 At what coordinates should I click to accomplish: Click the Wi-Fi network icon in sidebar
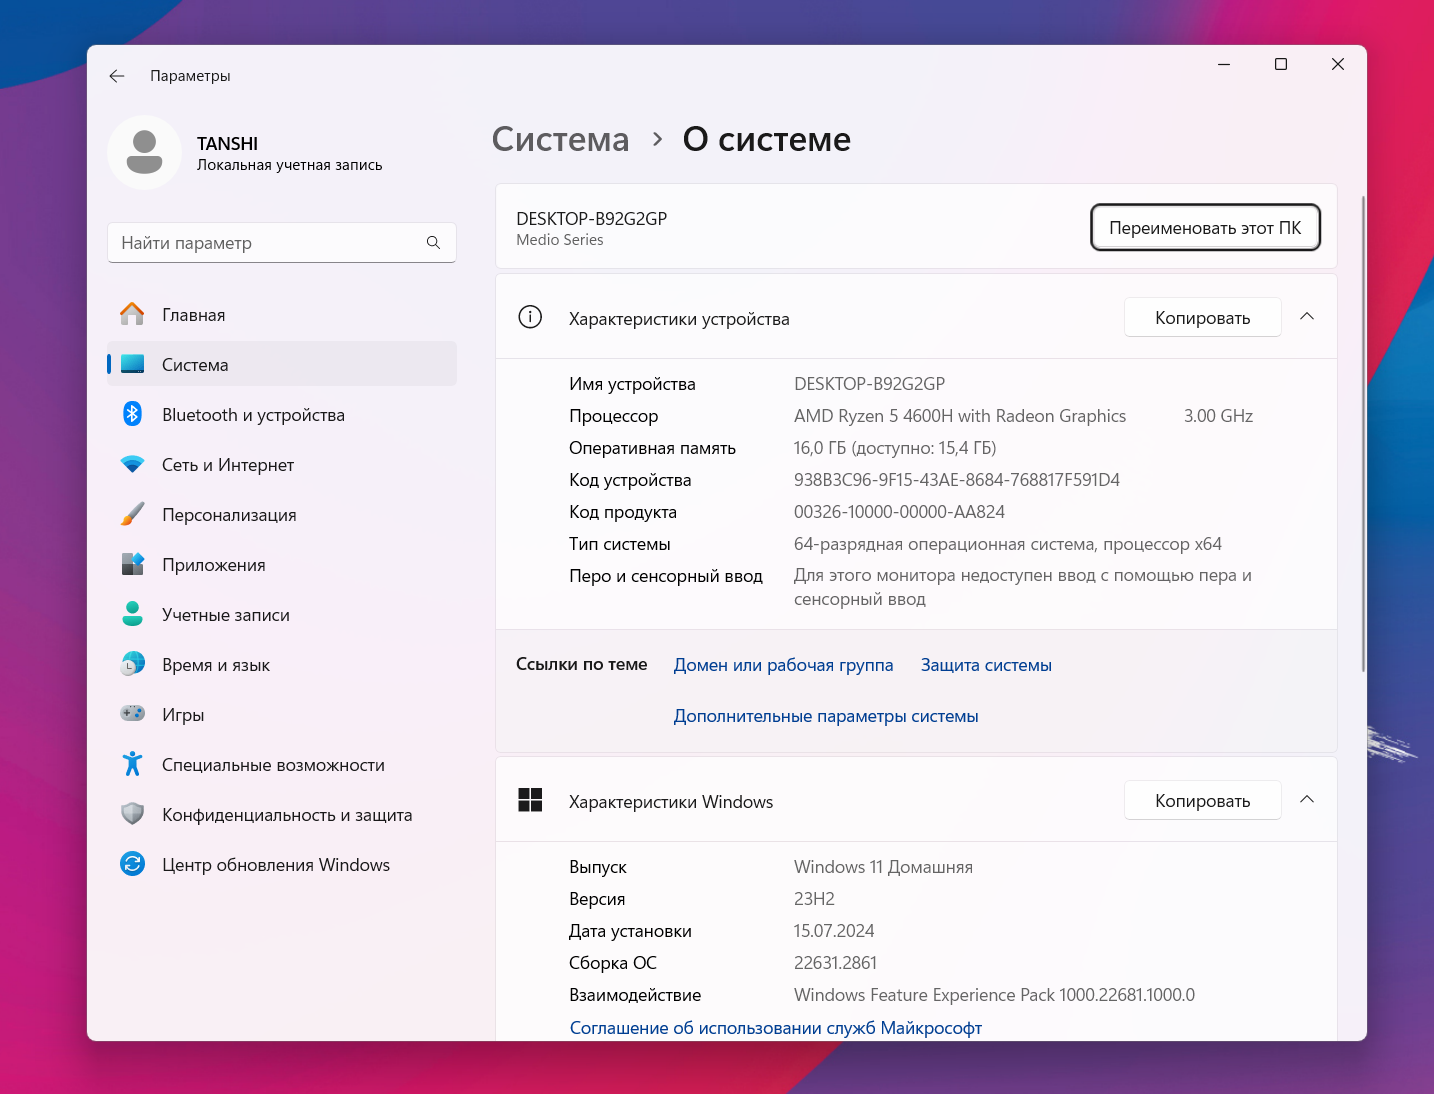132,464
